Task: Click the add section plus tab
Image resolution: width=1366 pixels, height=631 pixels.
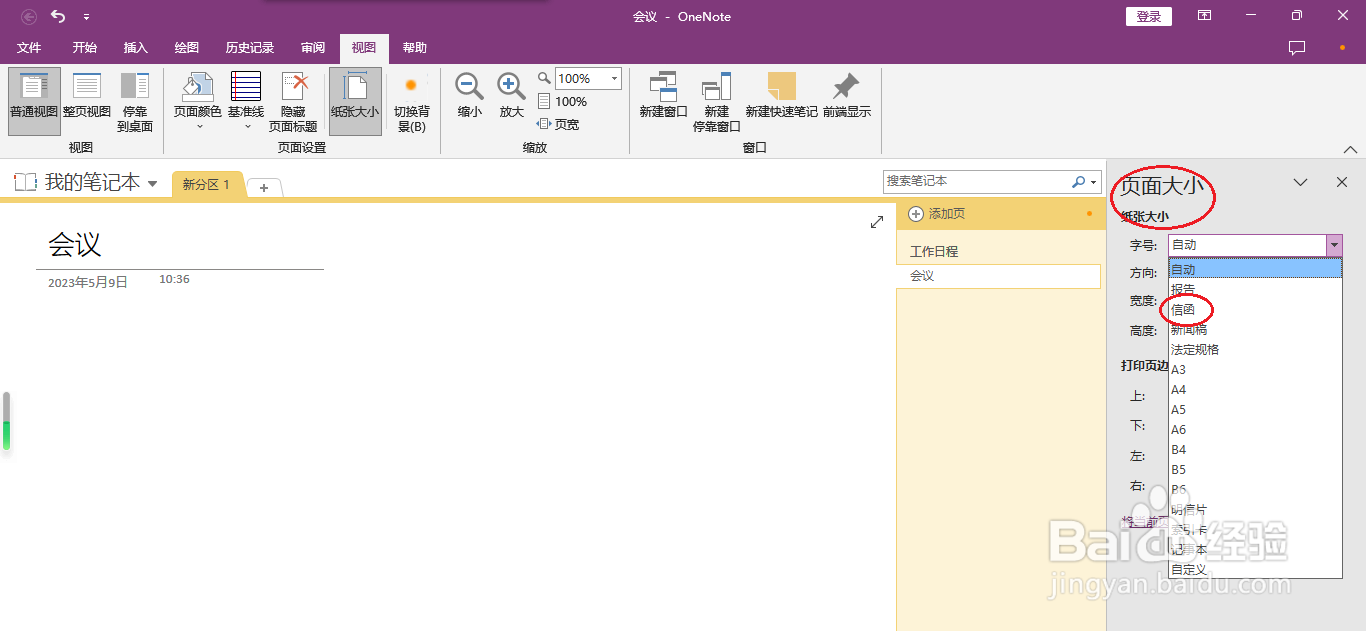Action: coord(264,188)
